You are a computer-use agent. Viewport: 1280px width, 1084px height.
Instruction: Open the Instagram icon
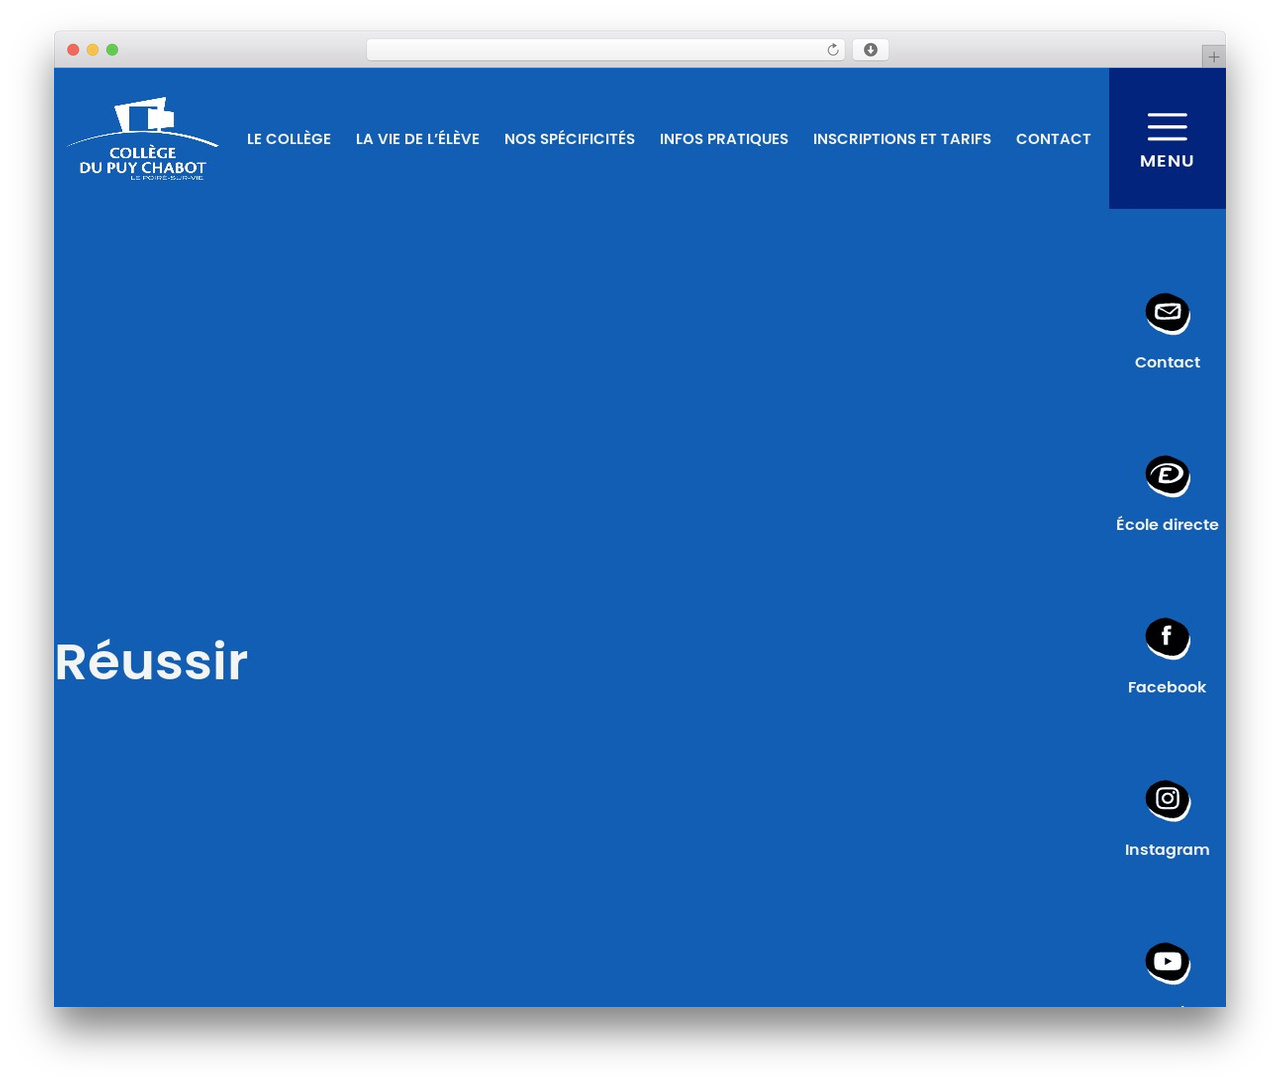[1167, 800]
